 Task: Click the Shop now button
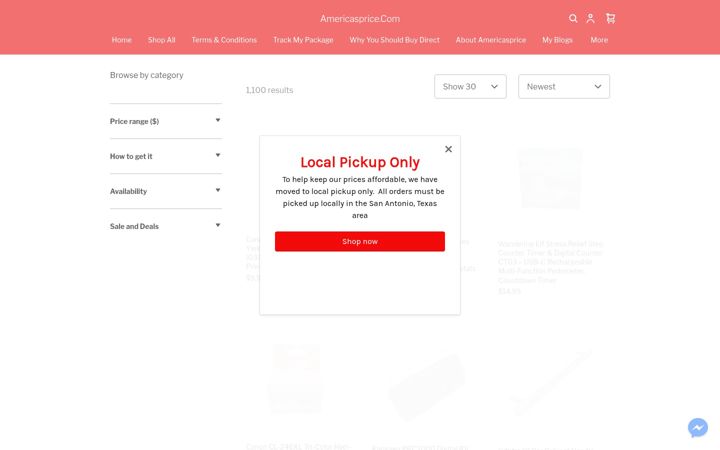tap(360, 242)
